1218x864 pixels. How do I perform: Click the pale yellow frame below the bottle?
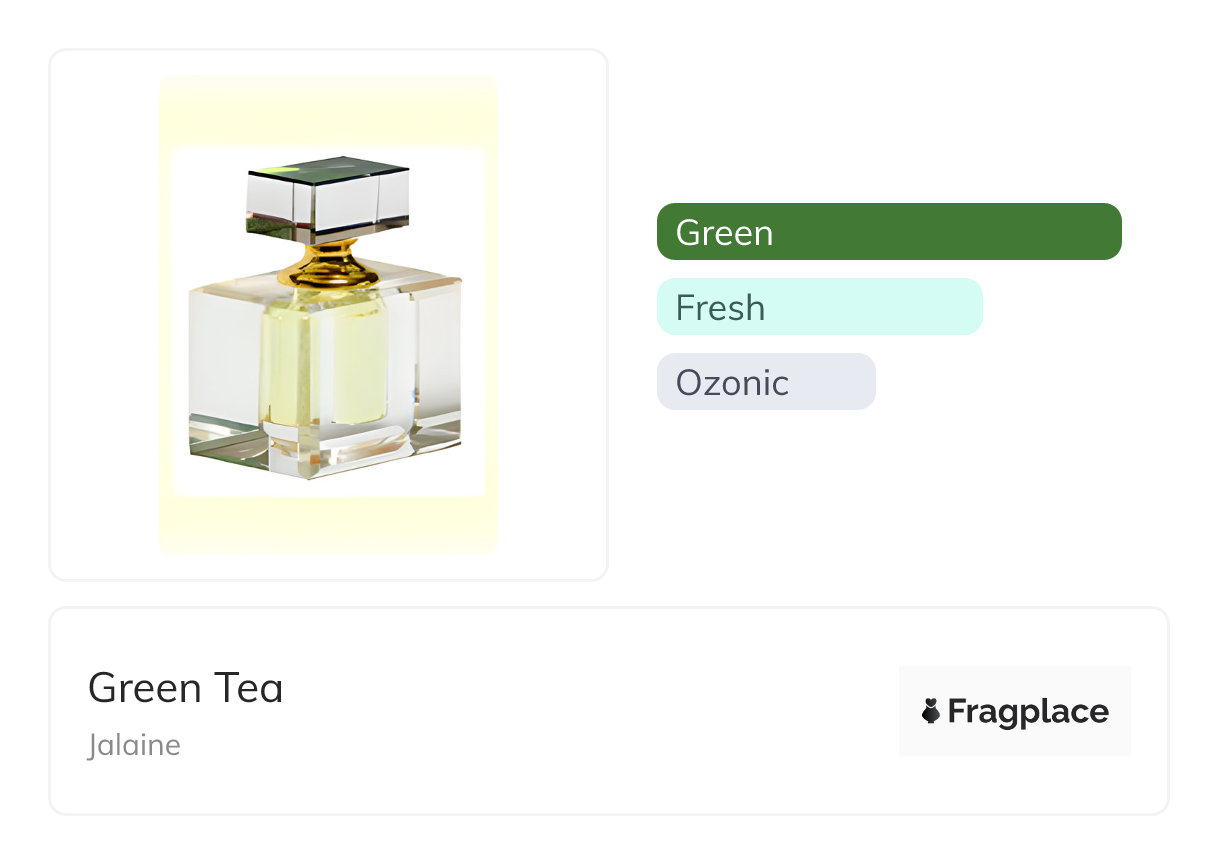pos(328,525)
